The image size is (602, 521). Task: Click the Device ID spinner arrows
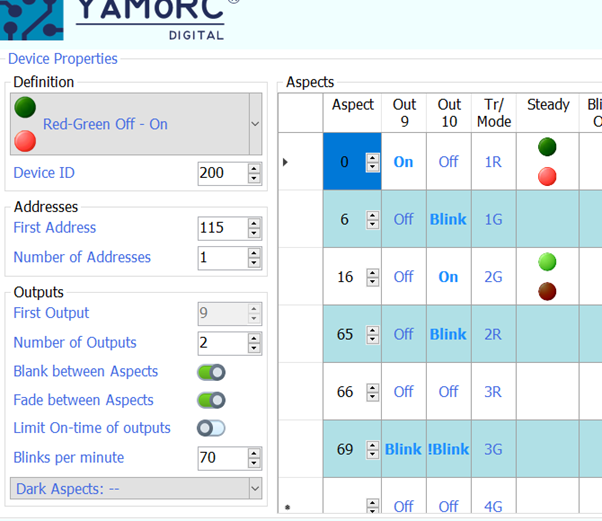[254, 173]
